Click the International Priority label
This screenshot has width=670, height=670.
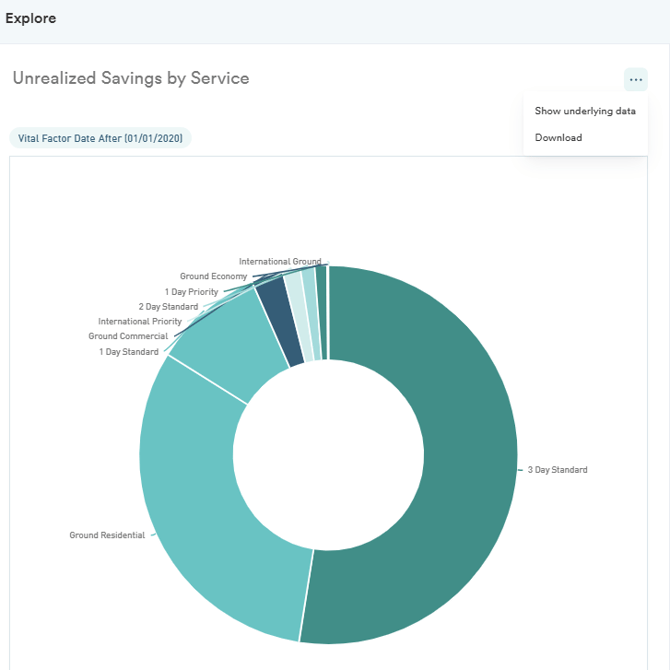pos(140,321)
